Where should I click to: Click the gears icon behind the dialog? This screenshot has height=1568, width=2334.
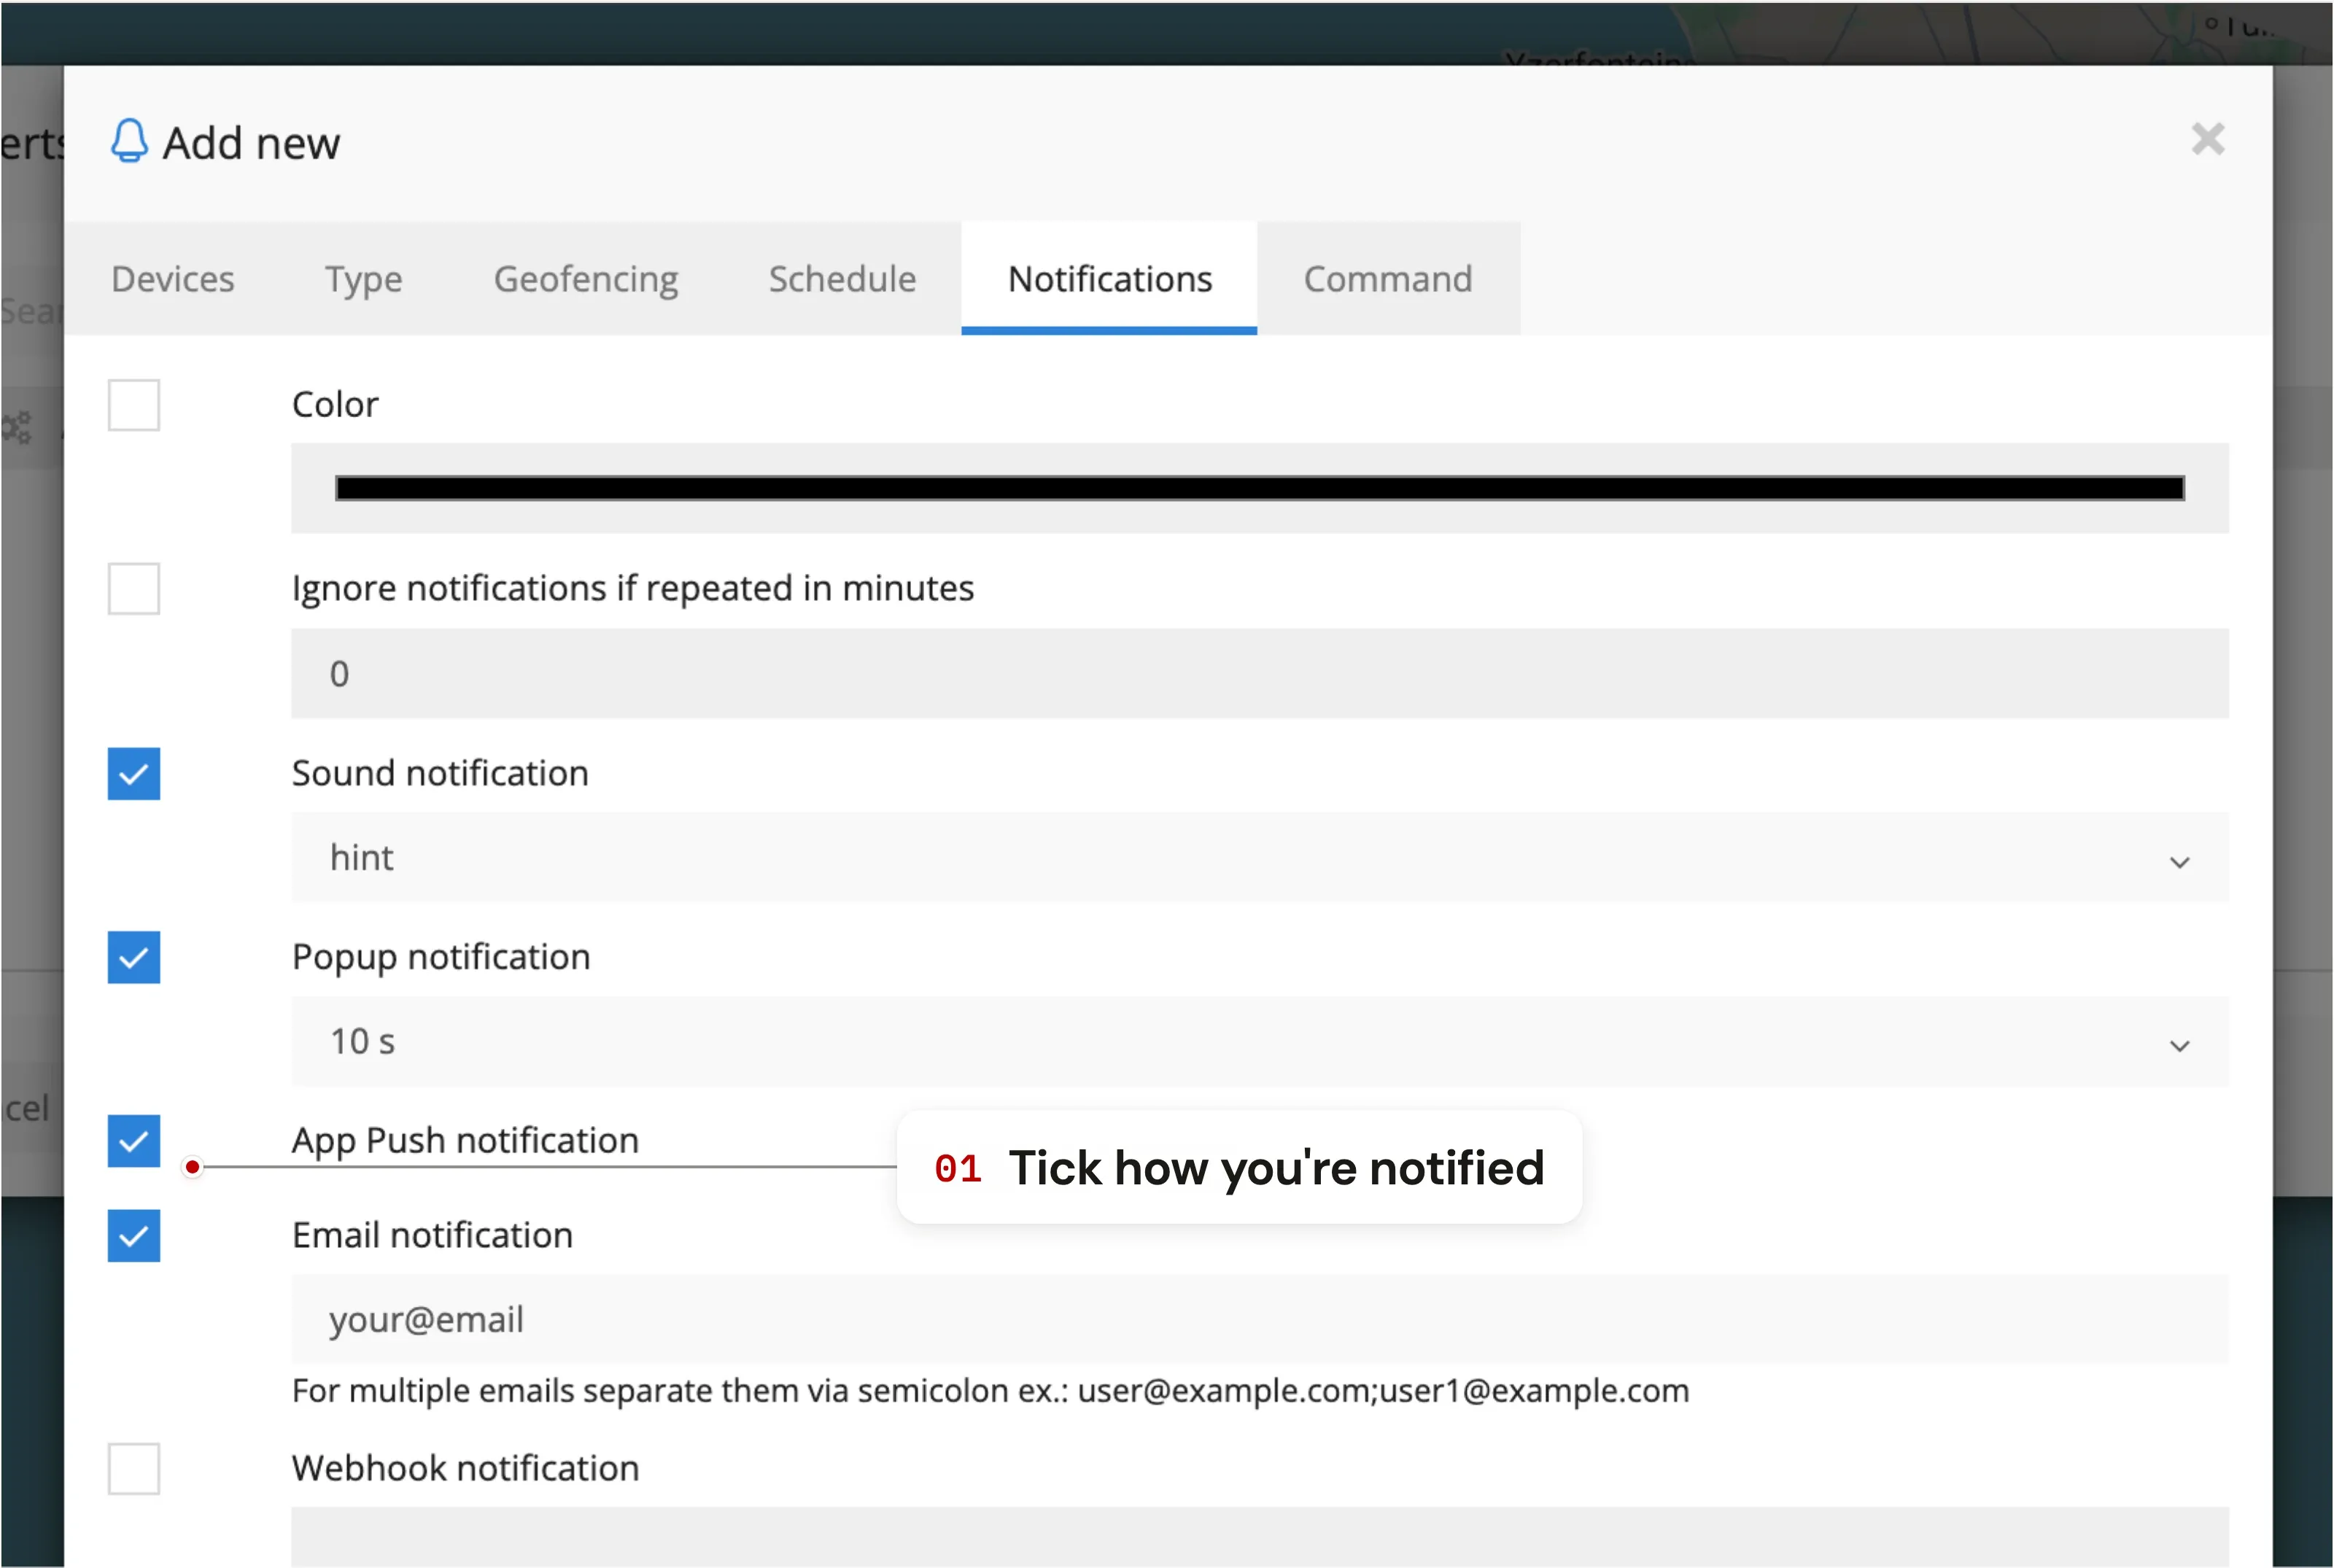coord(16,428)
